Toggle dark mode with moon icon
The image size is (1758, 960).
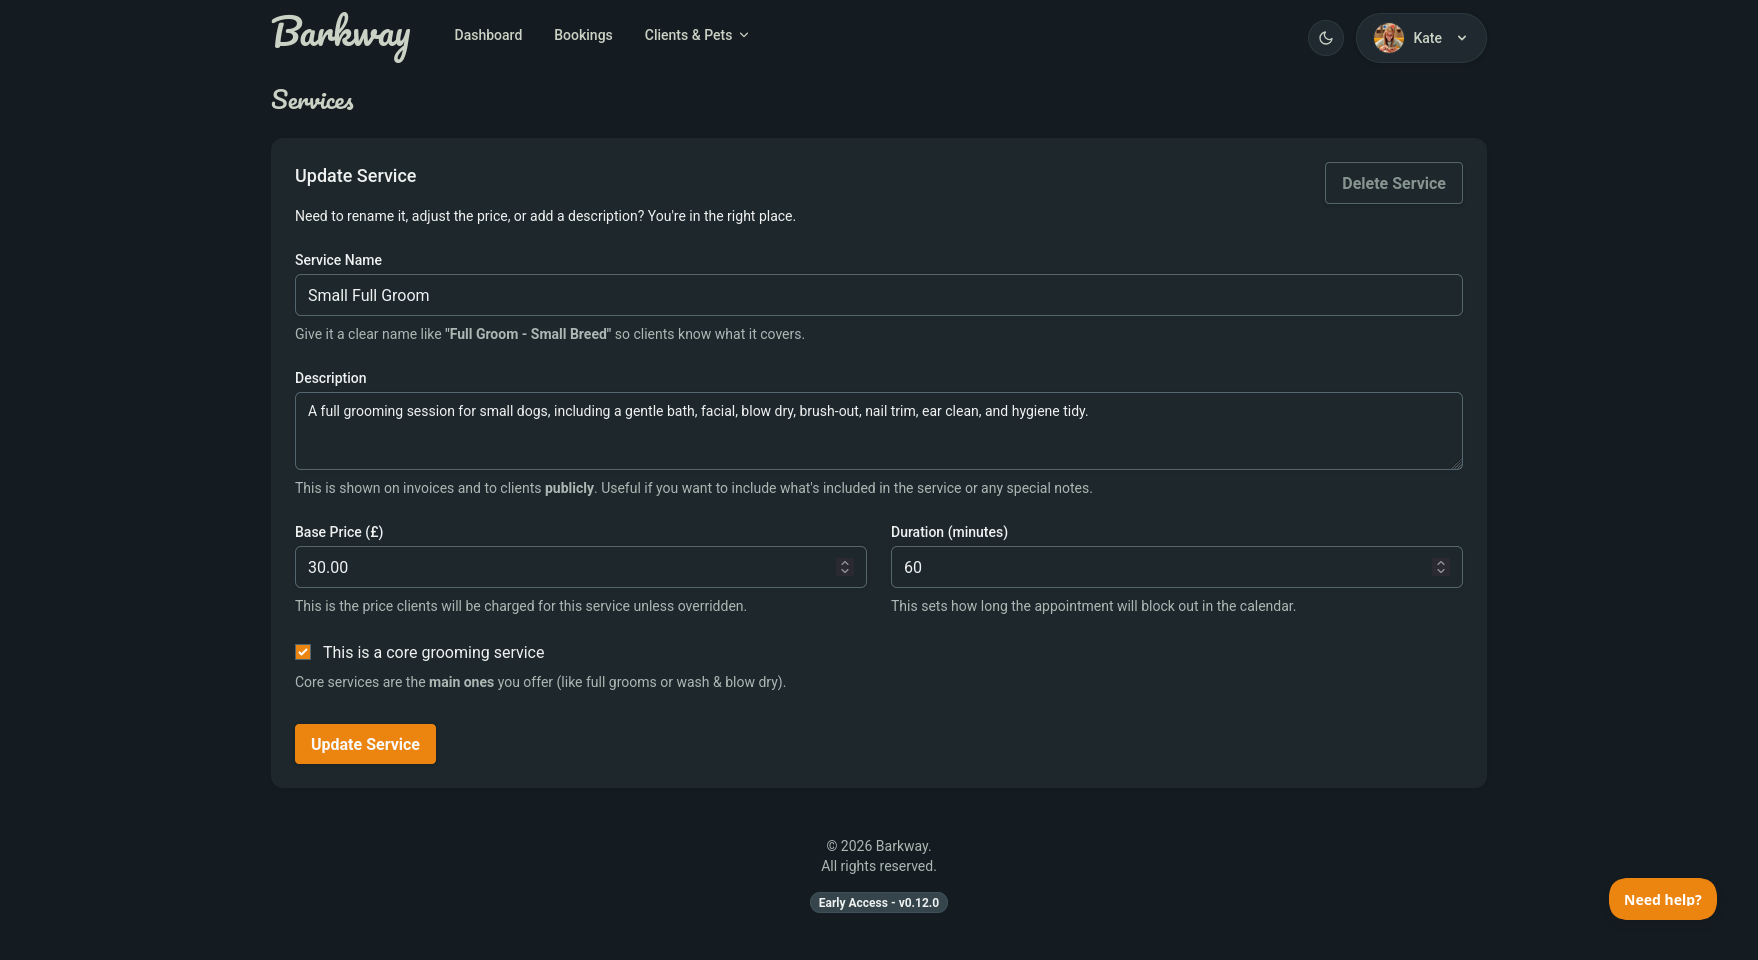[1325, 38]
